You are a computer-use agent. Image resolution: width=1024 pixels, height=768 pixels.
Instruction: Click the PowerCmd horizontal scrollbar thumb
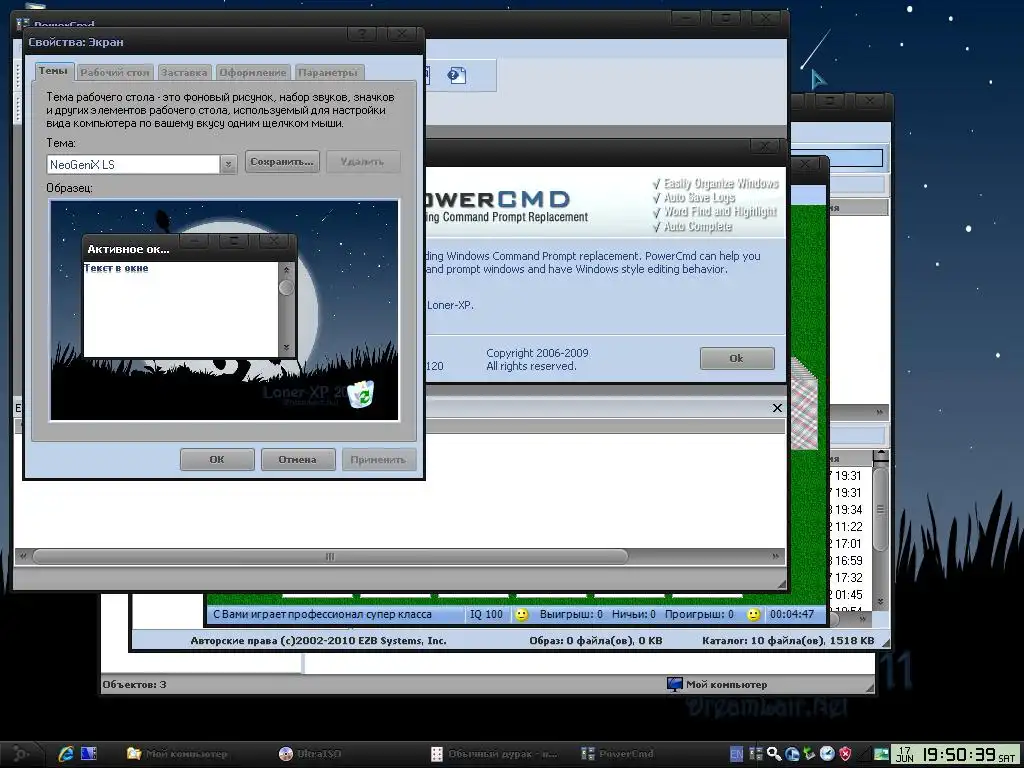(x=330, y=556)
